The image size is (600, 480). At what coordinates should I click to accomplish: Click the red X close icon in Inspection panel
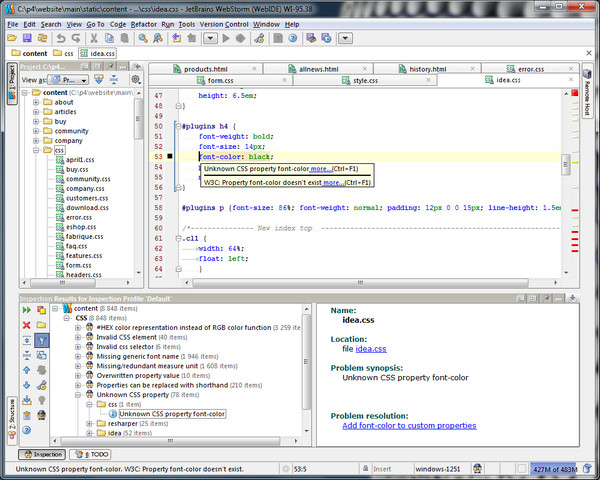27,325
